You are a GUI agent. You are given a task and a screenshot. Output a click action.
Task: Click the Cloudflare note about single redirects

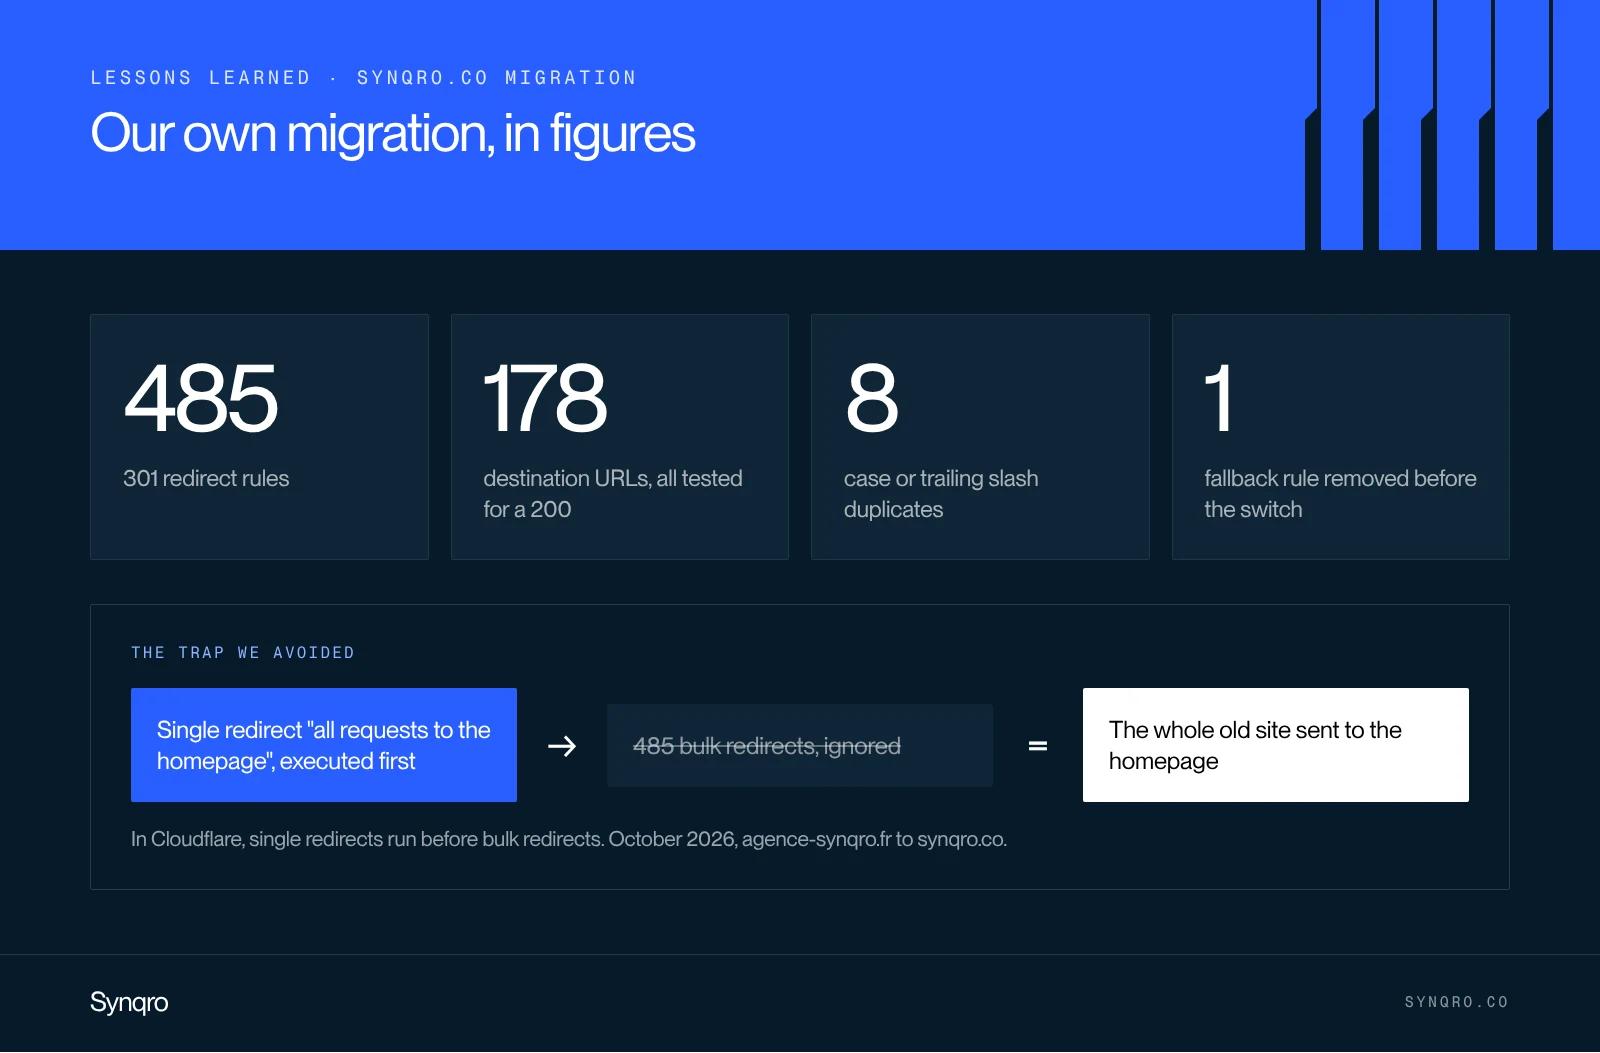(x=568, y=839)
